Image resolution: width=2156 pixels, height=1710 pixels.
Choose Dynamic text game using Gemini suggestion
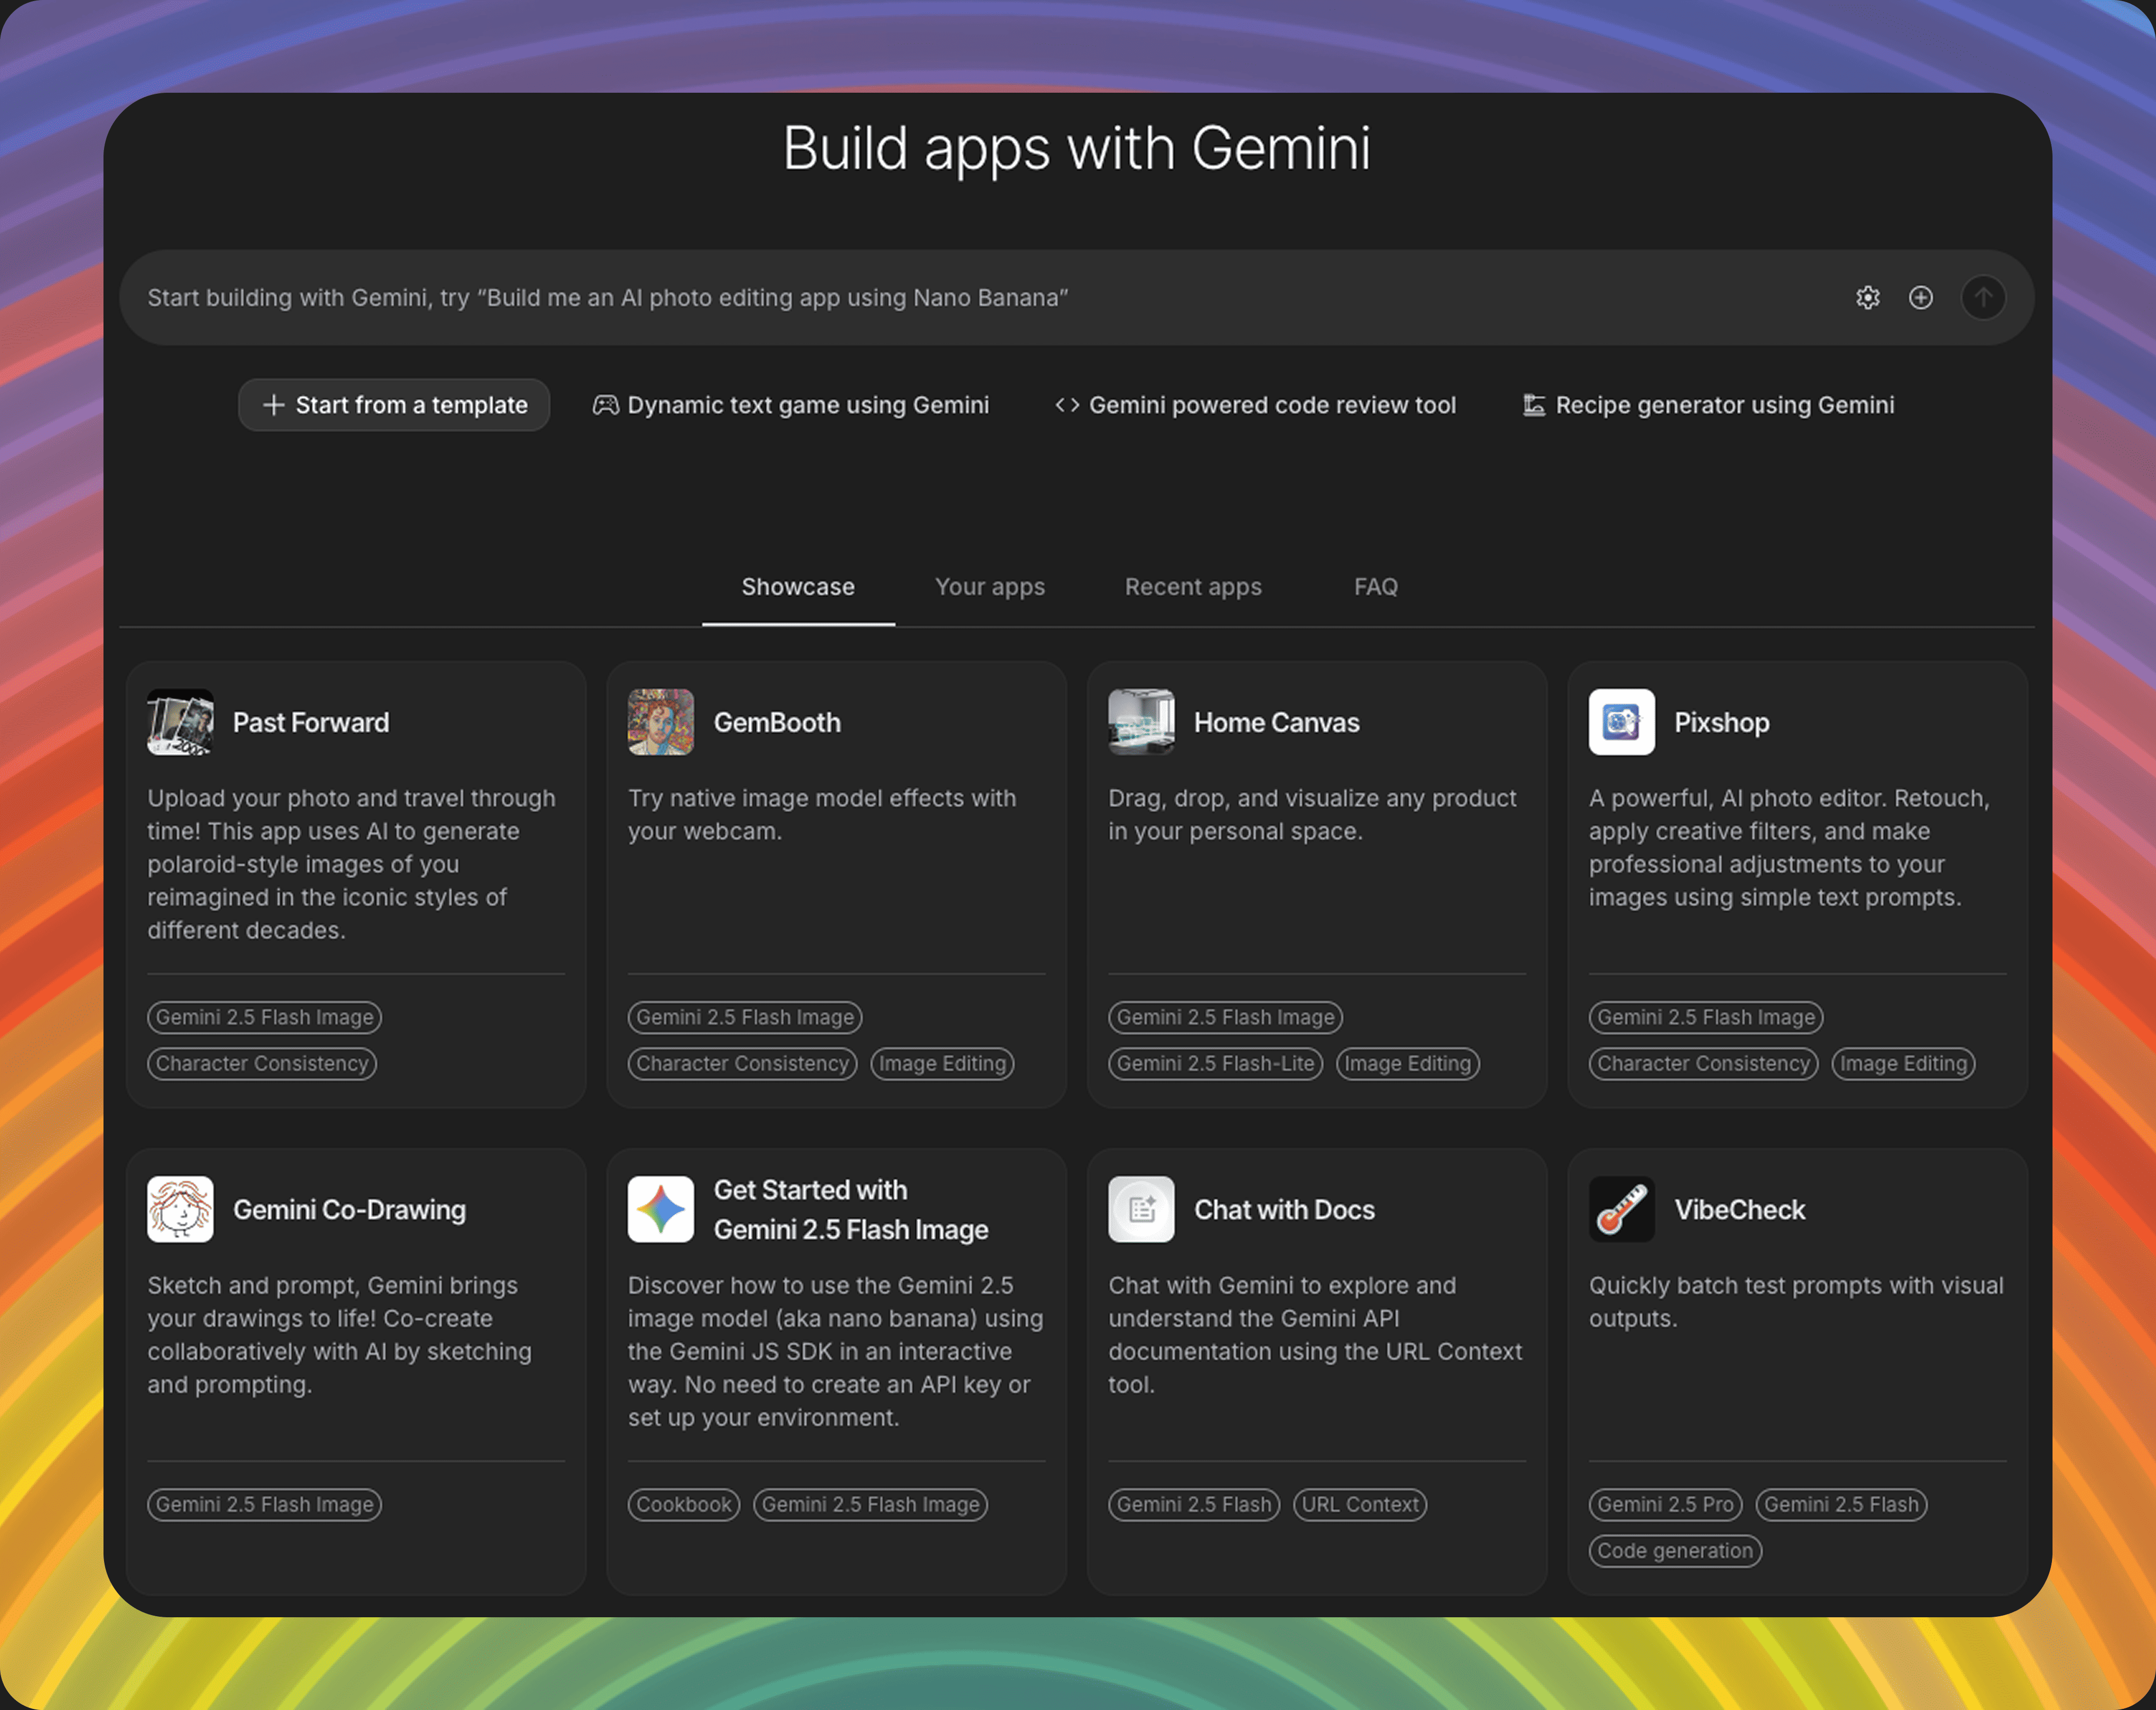[x=791, y=405]
